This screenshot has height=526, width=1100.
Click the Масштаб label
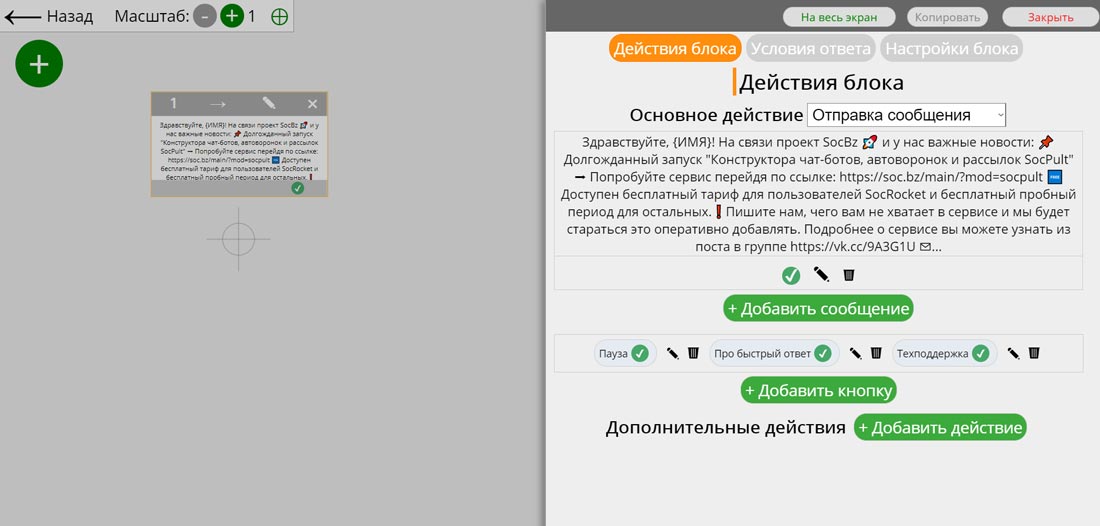pos(152,16)
